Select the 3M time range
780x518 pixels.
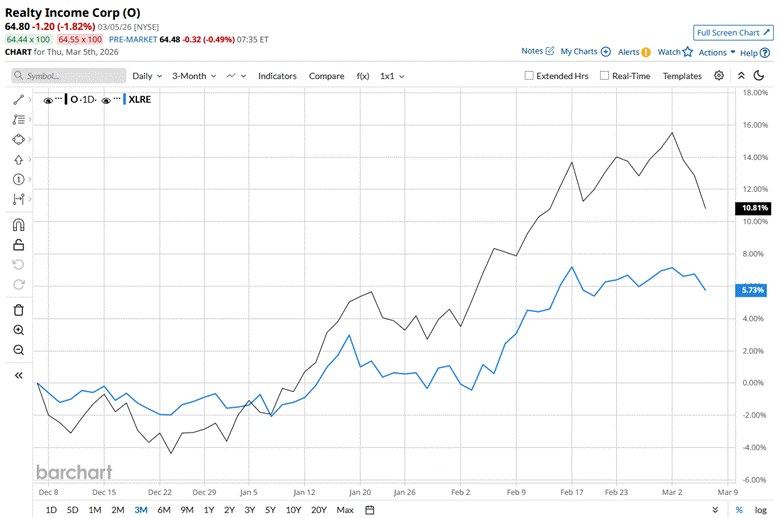click(141, 510)
